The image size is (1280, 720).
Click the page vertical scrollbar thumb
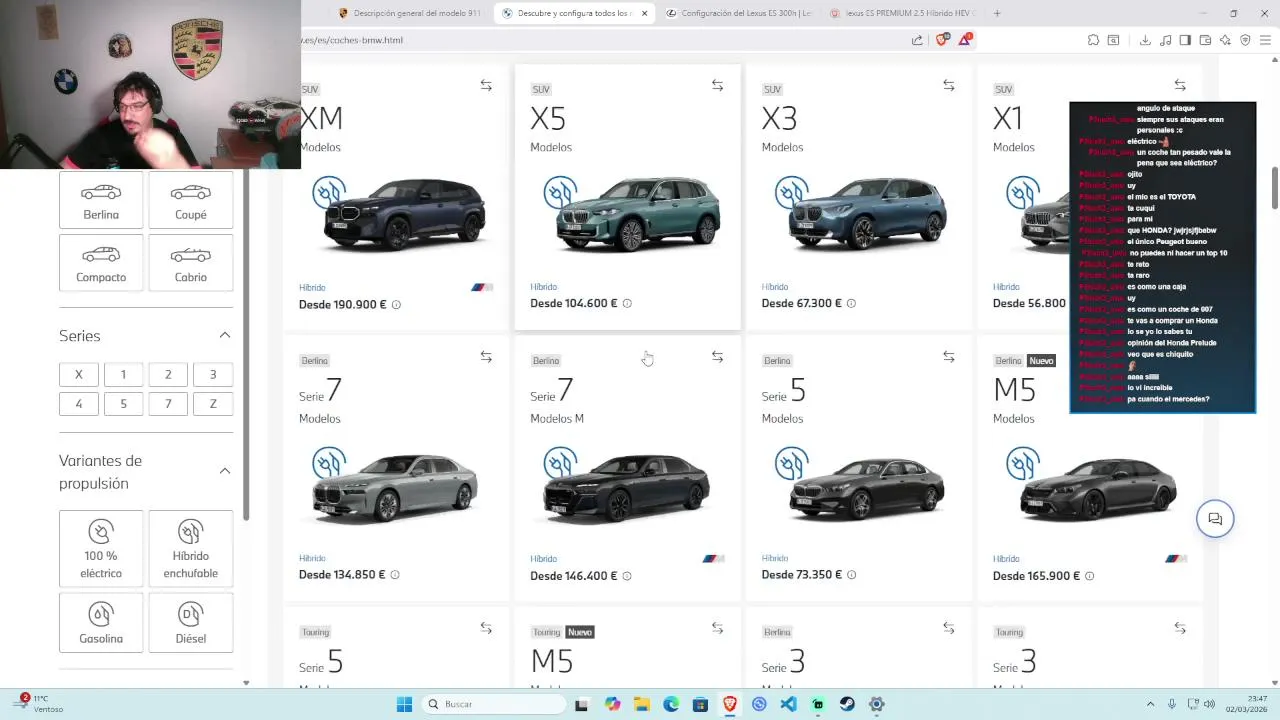point(1275,189)
